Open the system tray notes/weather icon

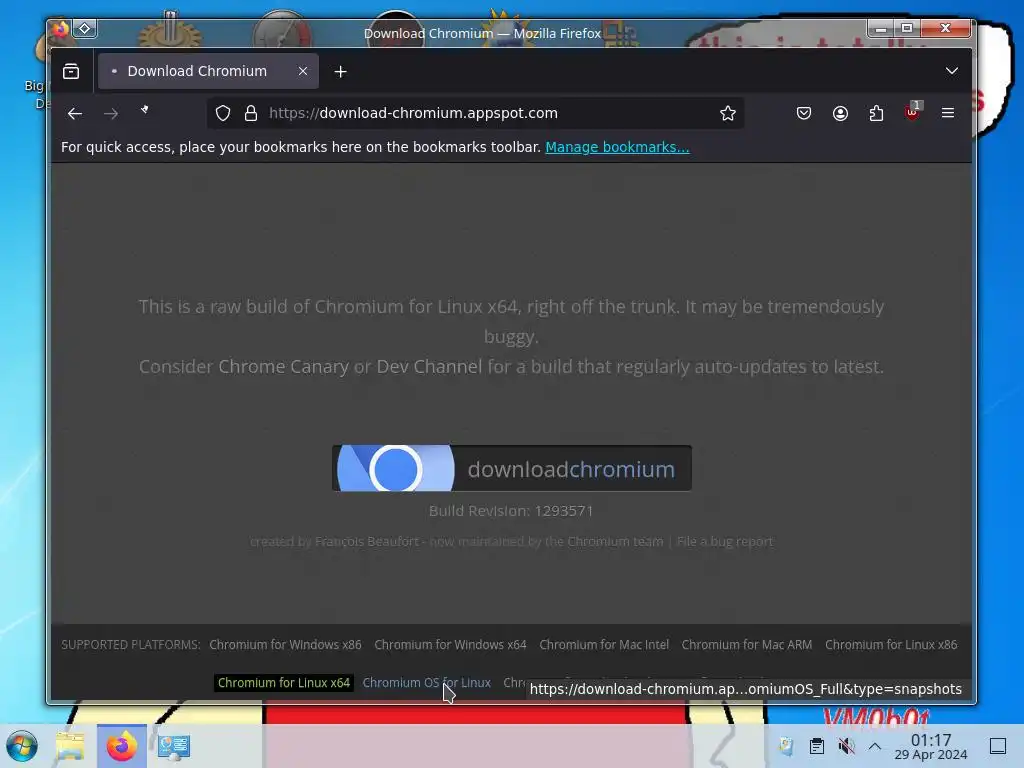[x=786, y=746]
